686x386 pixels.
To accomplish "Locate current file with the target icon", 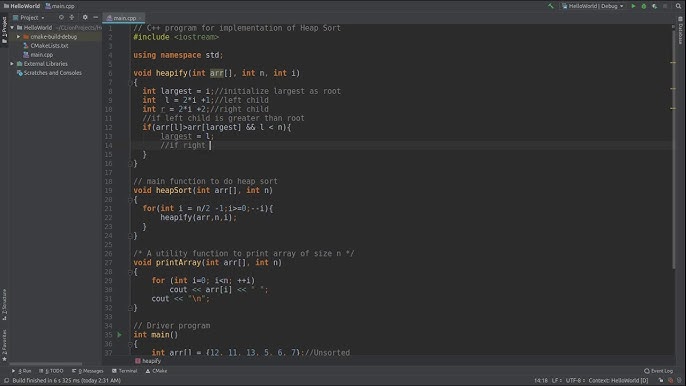I will (x=61, y=18).
